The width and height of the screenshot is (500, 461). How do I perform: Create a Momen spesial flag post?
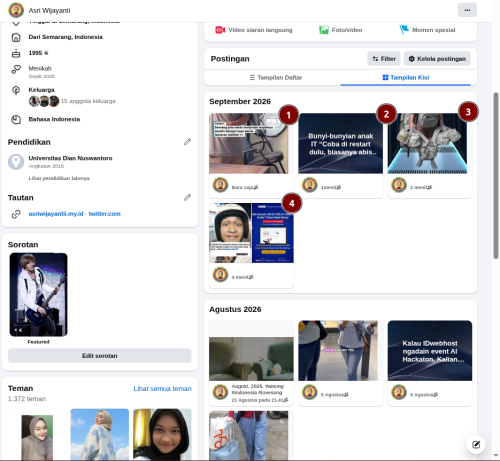point(427,30)
